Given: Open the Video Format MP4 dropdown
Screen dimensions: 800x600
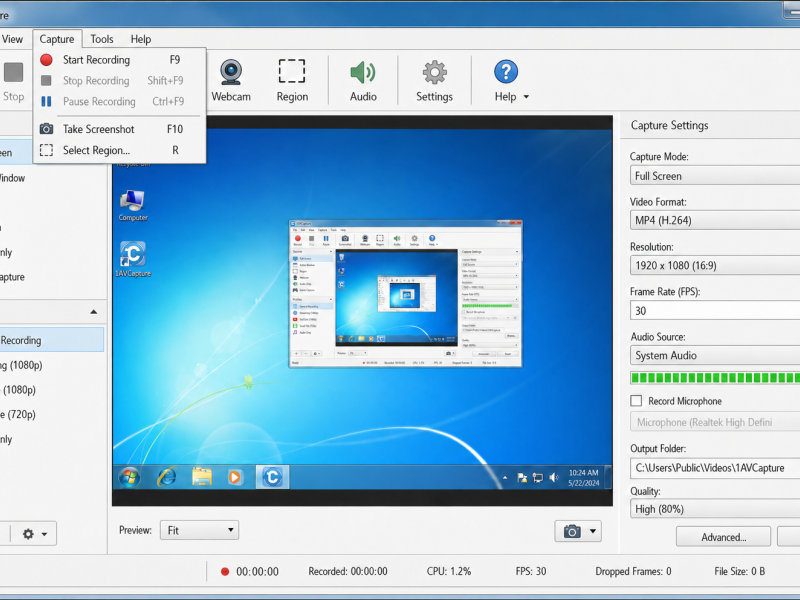Looking at the screenshot, I should 715,220.
